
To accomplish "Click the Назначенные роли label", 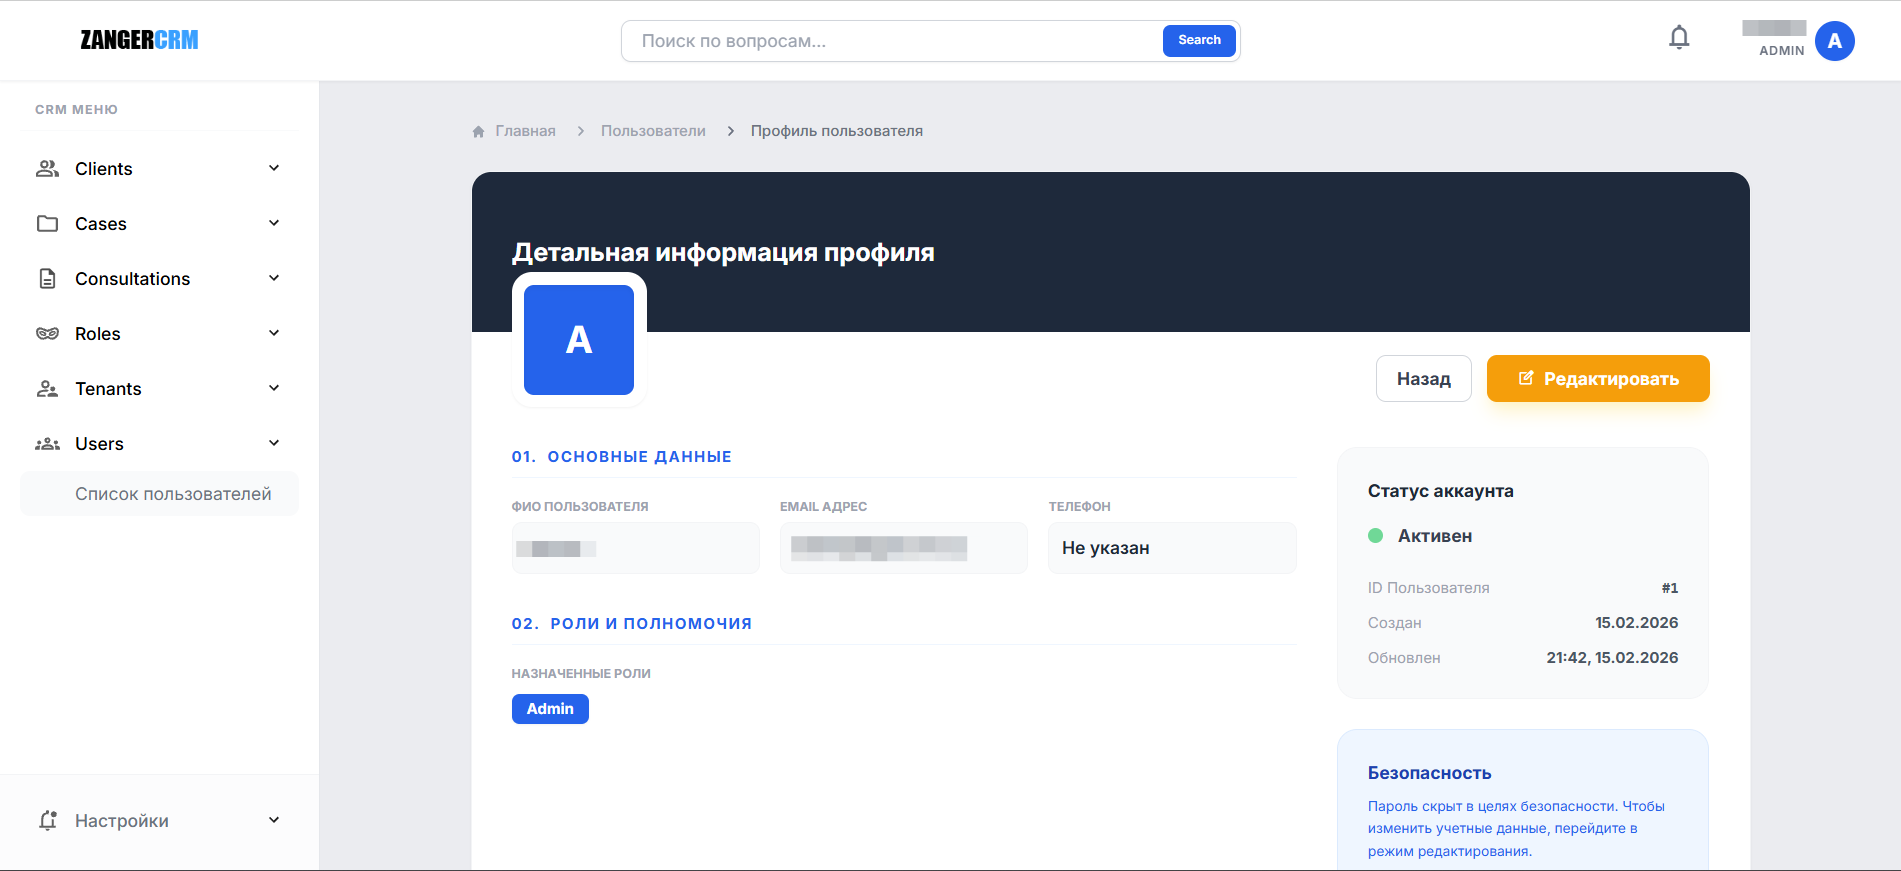I will coord(581,674).
